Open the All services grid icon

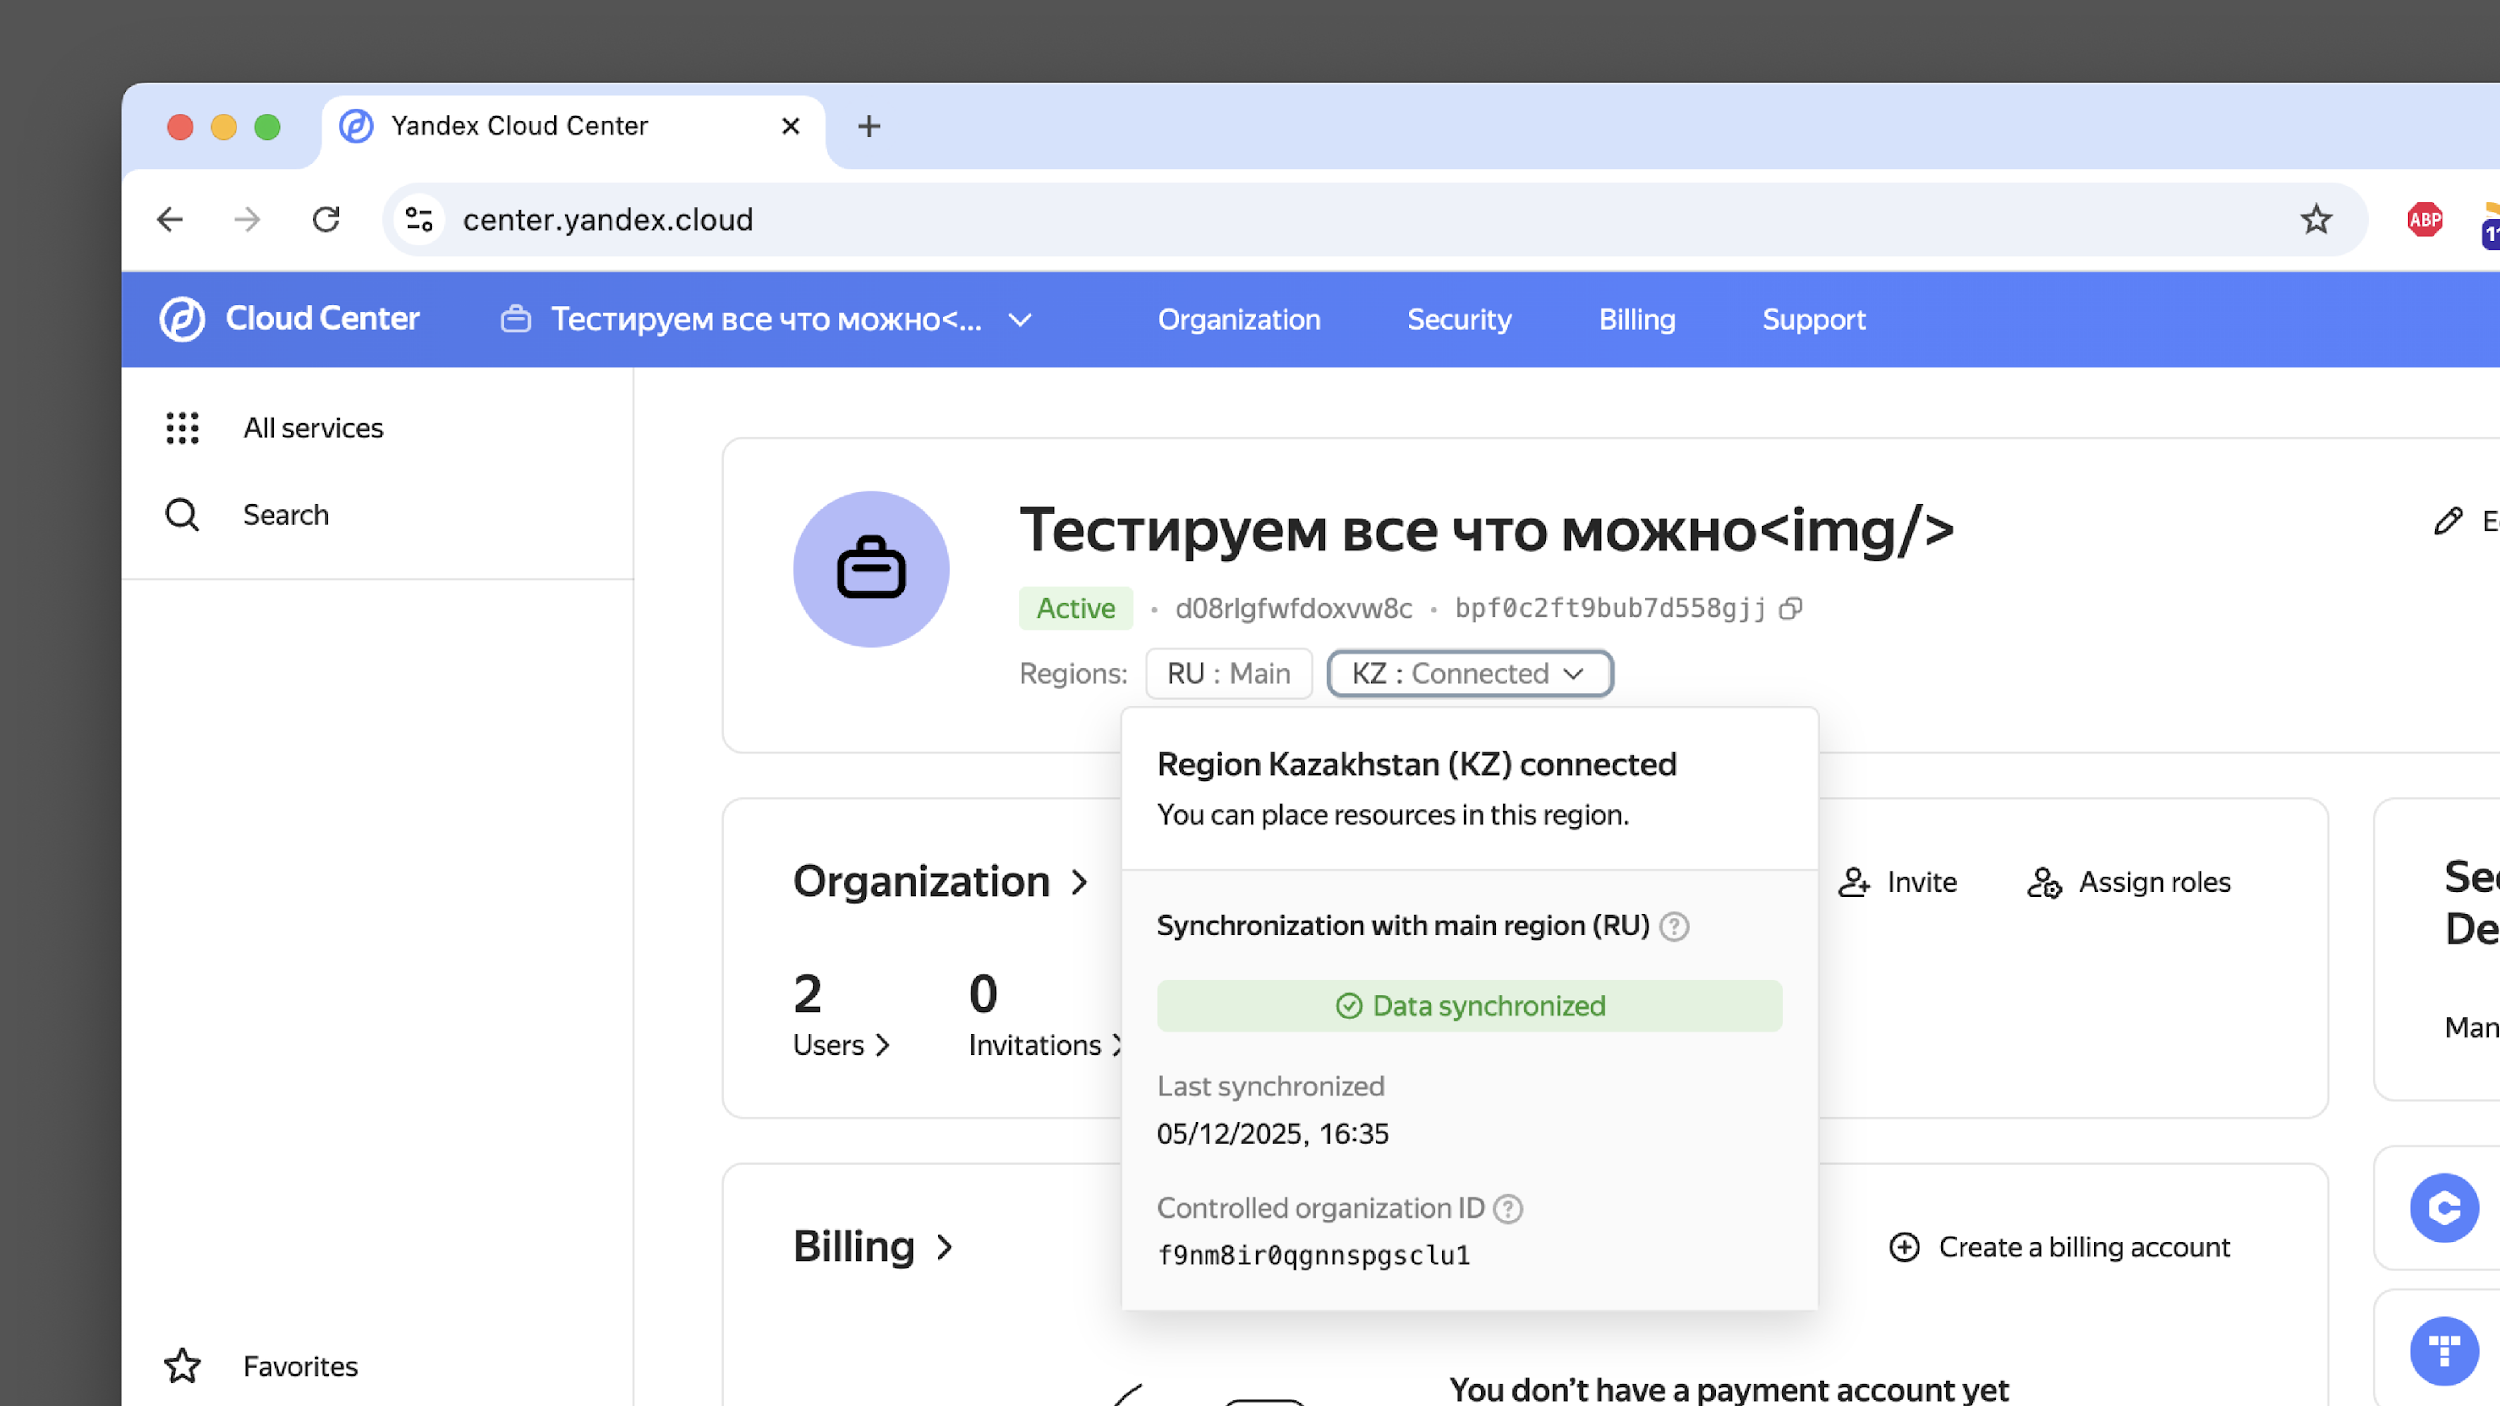(x=182, y=428)
